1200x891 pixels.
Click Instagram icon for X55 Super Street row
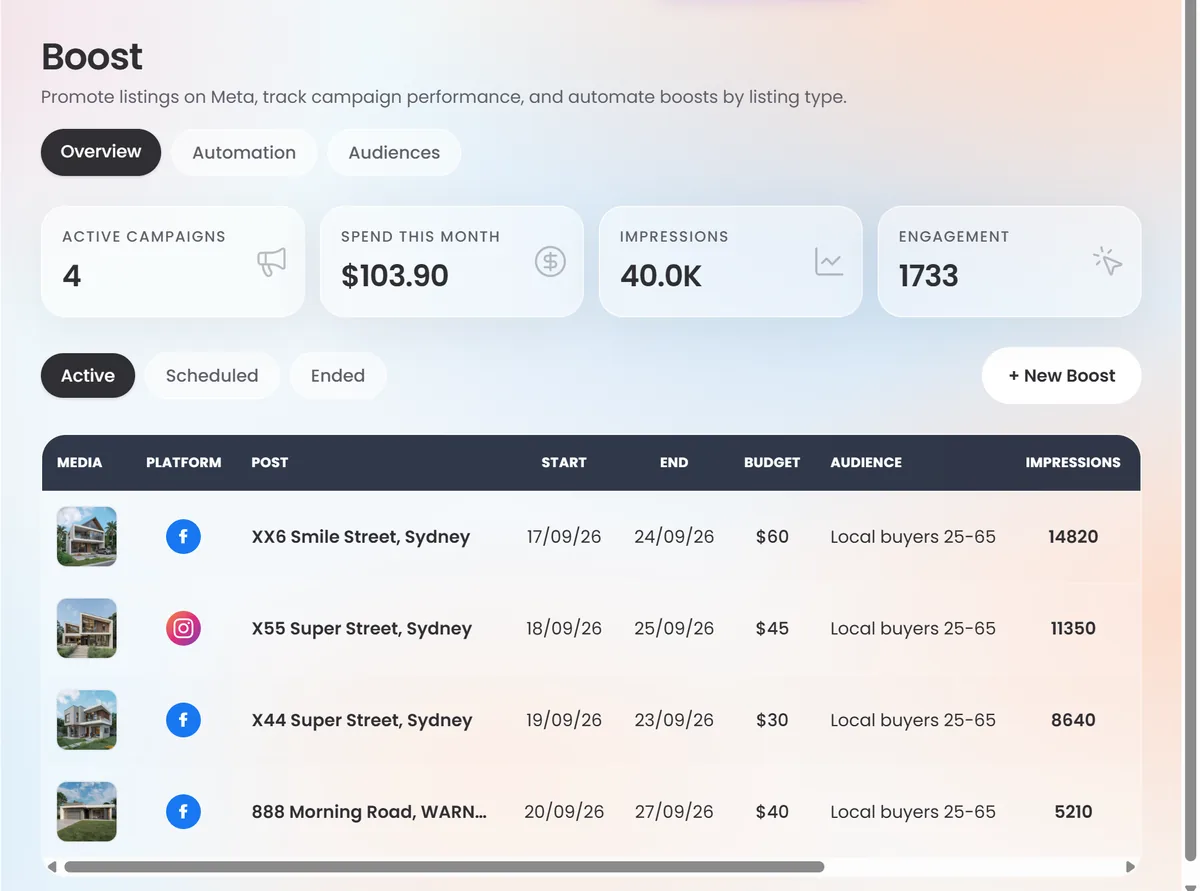click(183, 629)
